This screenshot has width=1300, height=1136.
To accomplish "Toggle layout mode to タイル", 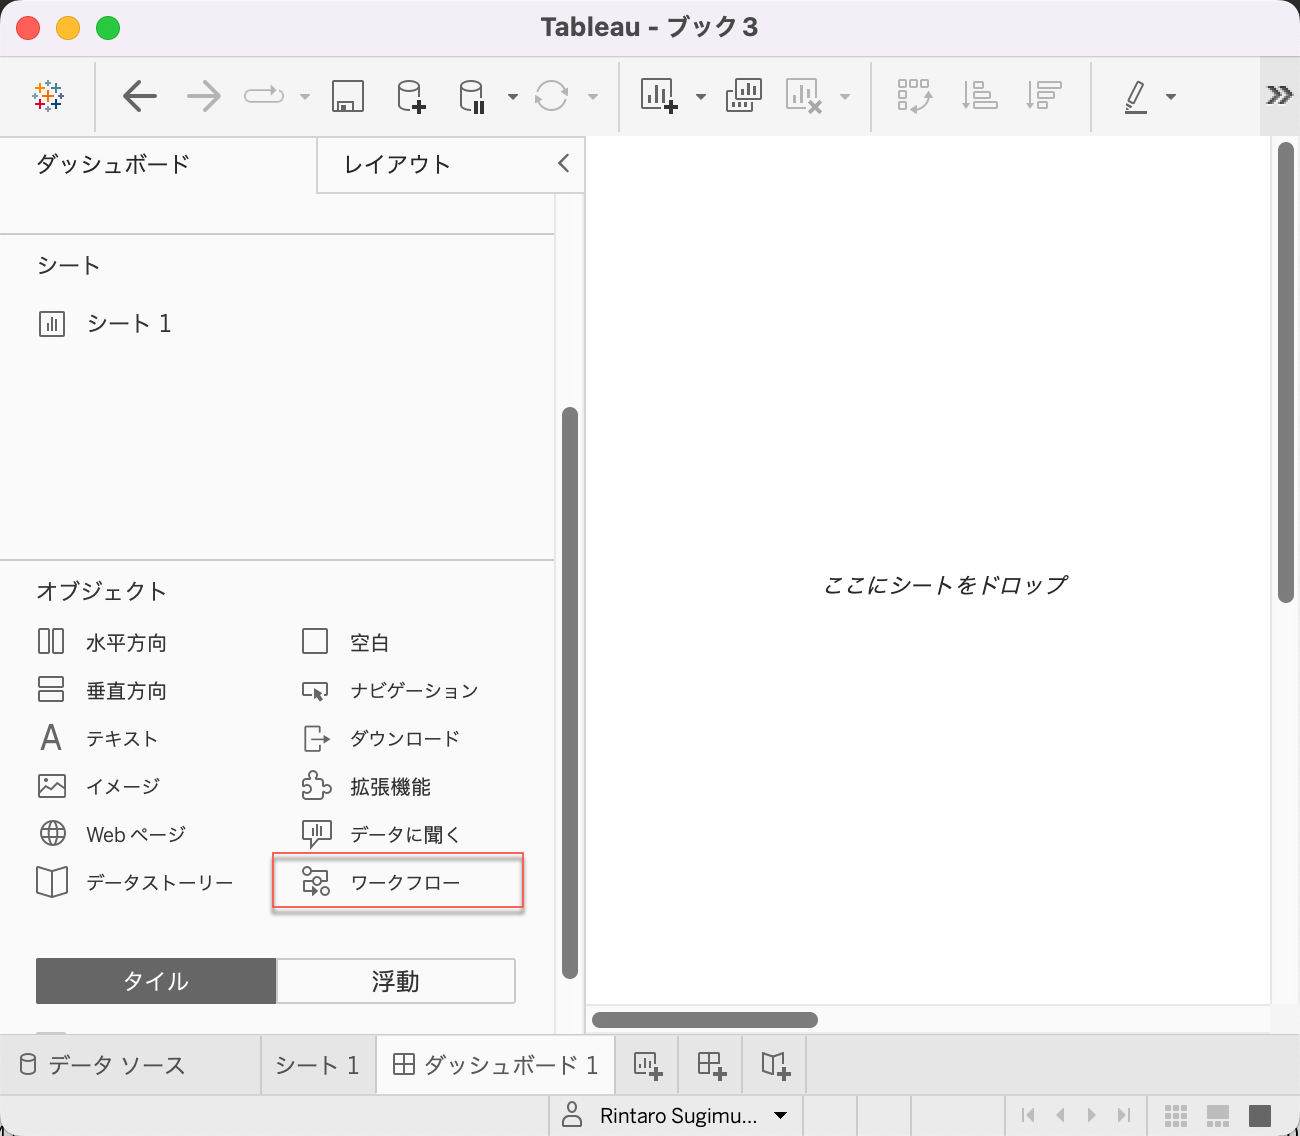I will 156,981.
